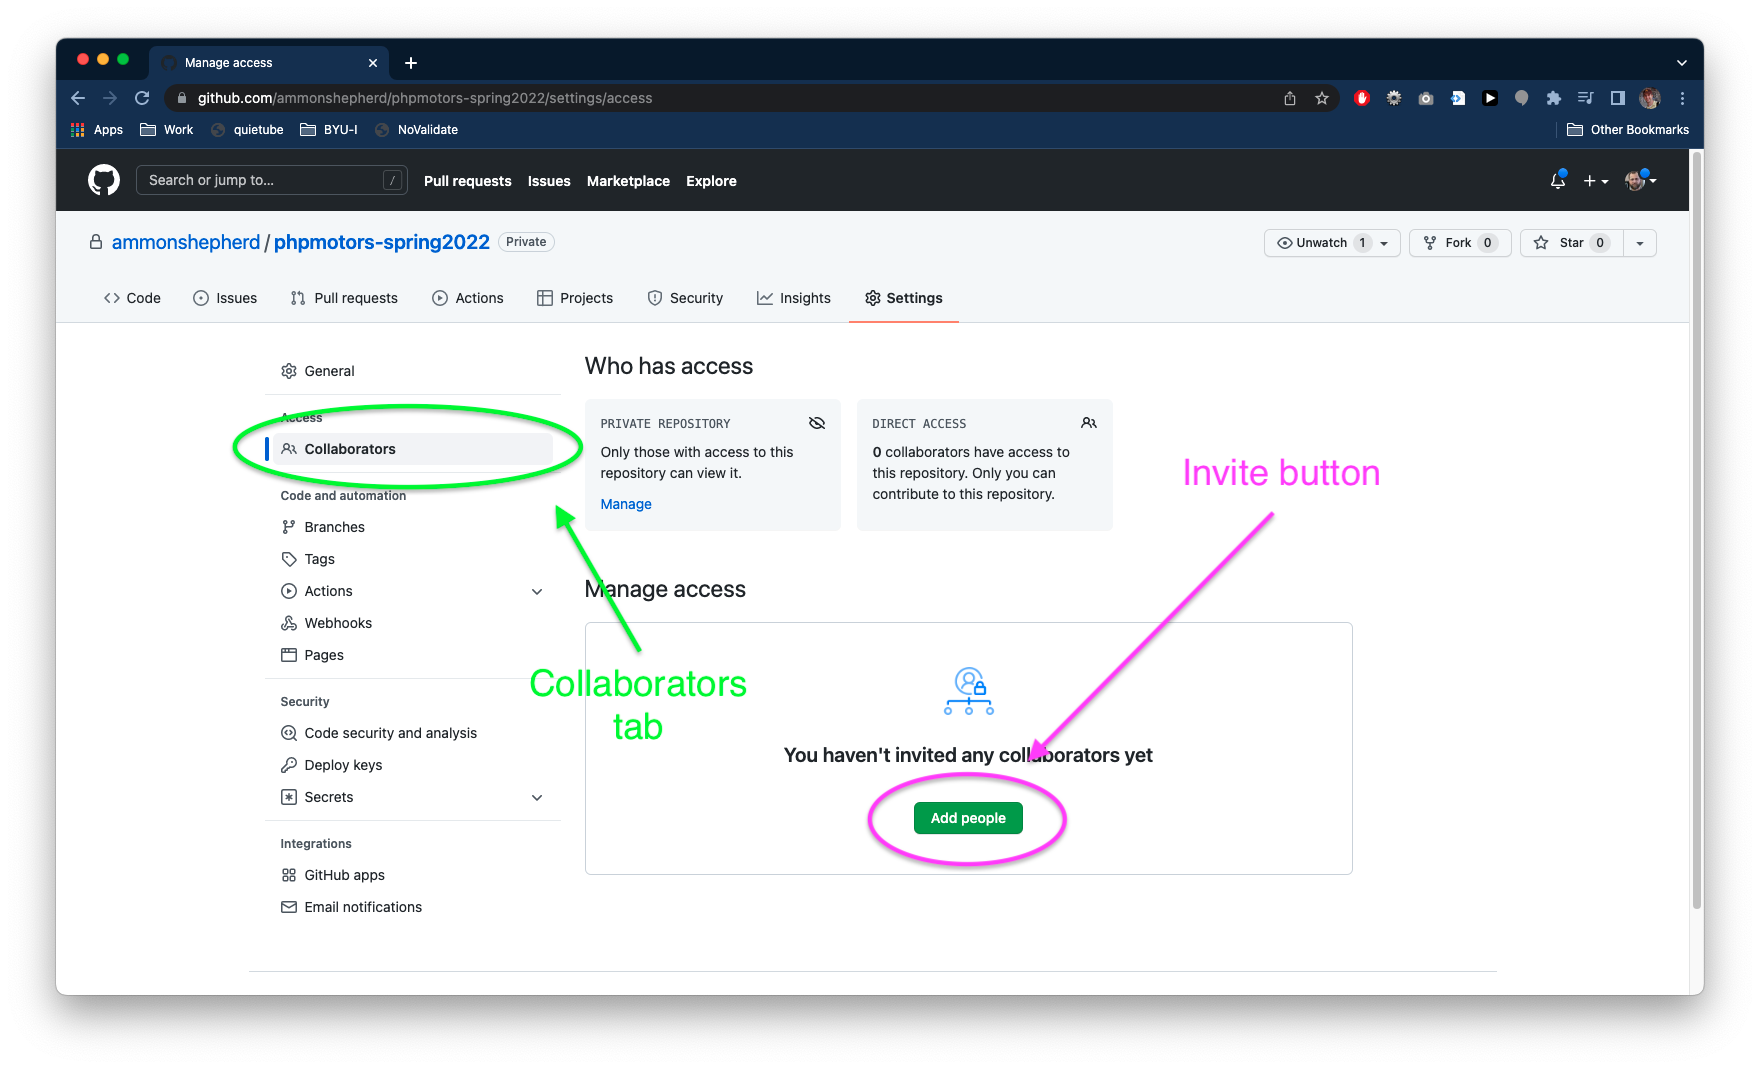Open Pull requests in top navigation
1760x1069 pixels.
(x=467, y=181)
